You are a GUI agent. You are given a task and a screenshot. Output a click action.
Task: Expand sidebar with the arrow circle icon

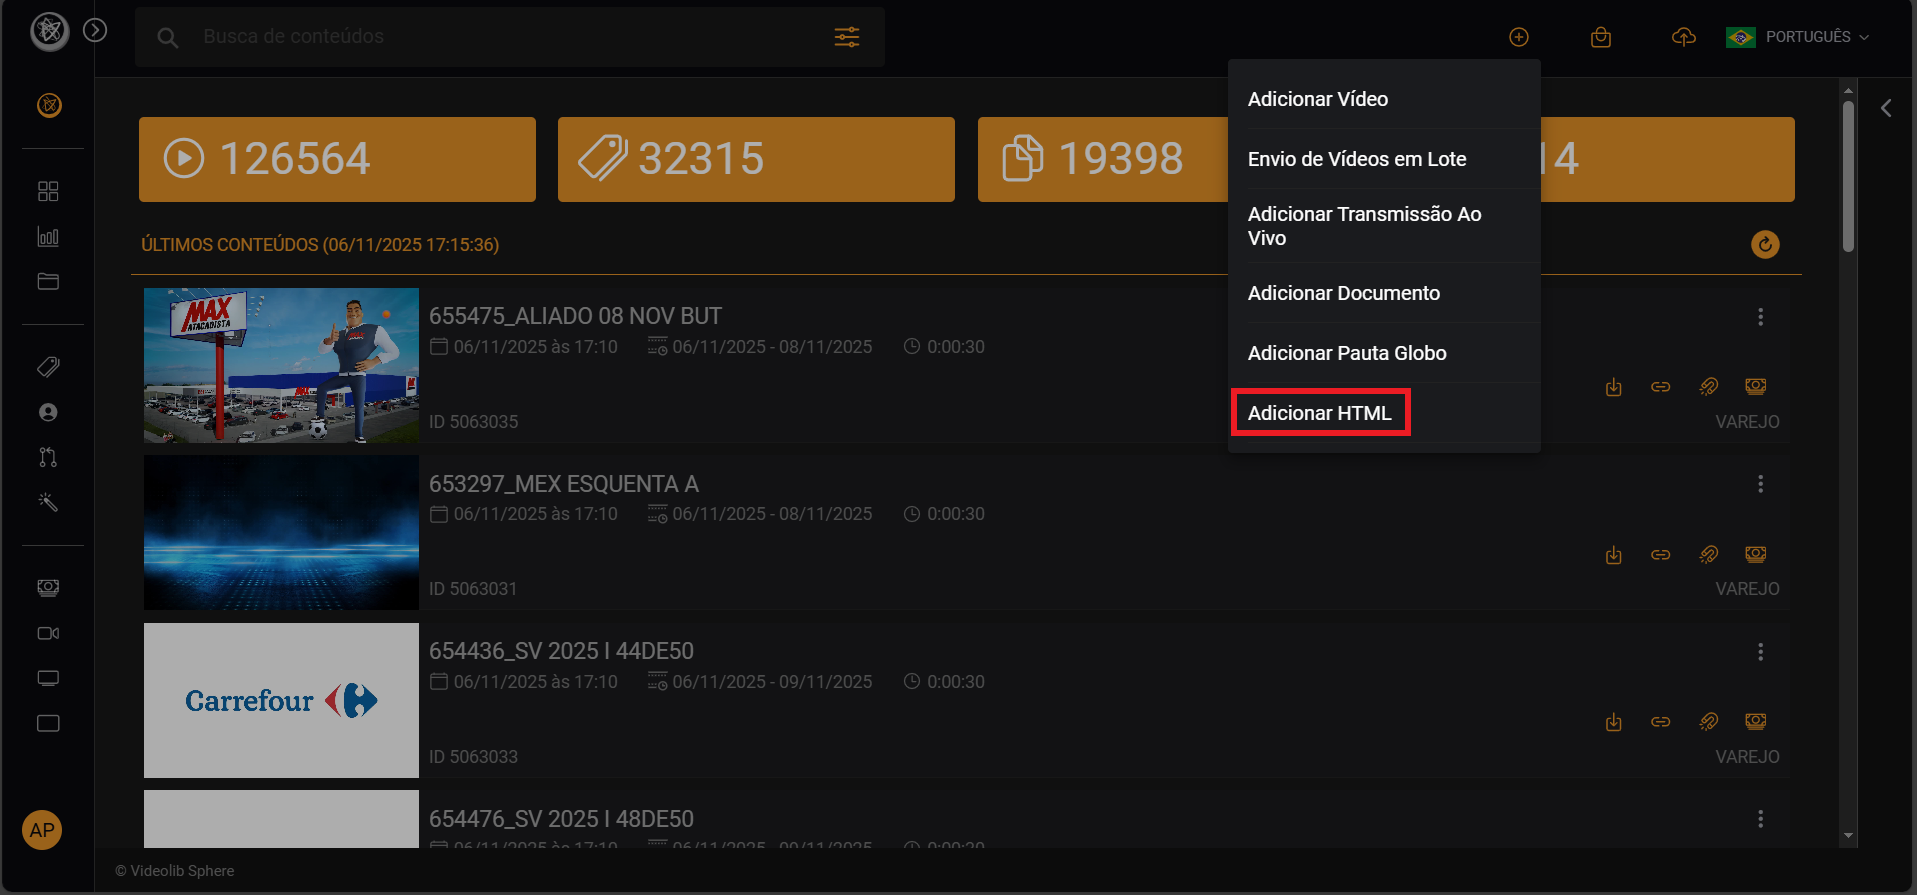tap(95, 30)
